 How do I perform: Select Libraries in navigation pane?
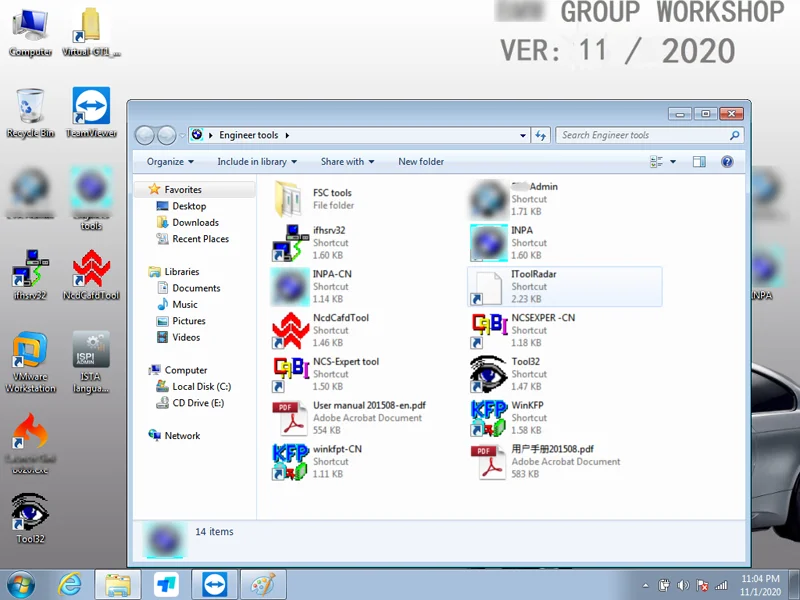(x=182, y=271)
